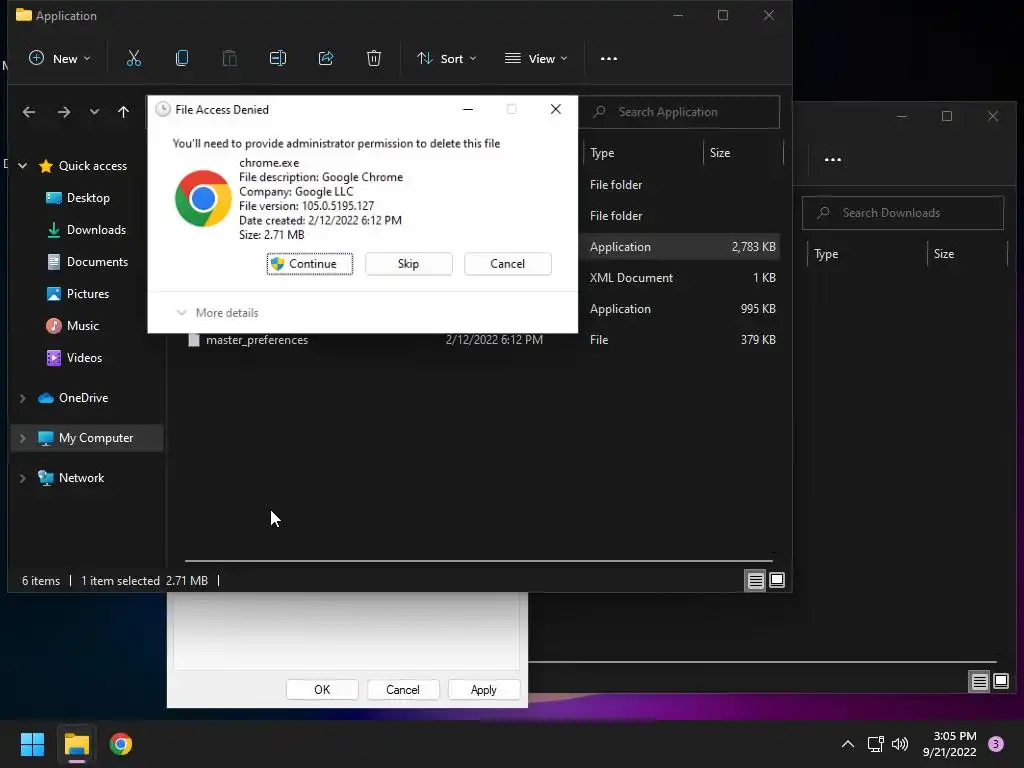1024x768 pixels.
Task: Open notification badge in taskbar
Action: point(996,744)
